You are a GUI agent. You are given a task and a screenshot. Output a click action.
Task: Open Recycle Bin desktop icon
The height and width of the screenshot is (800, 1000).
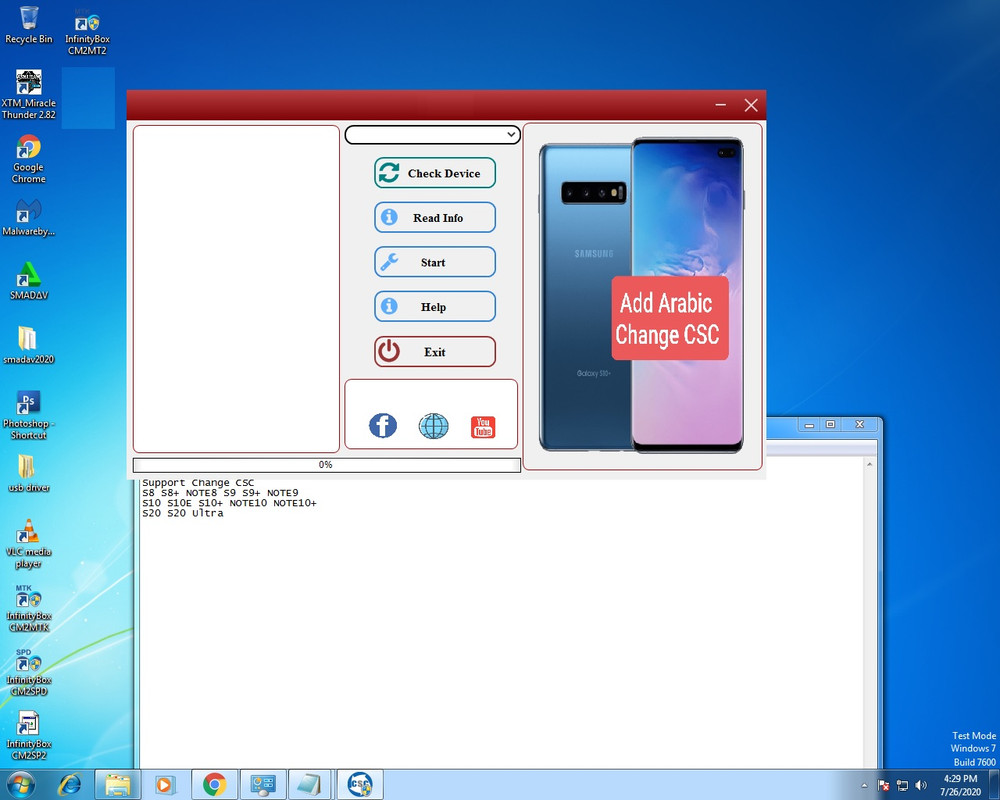pos(28,26)
